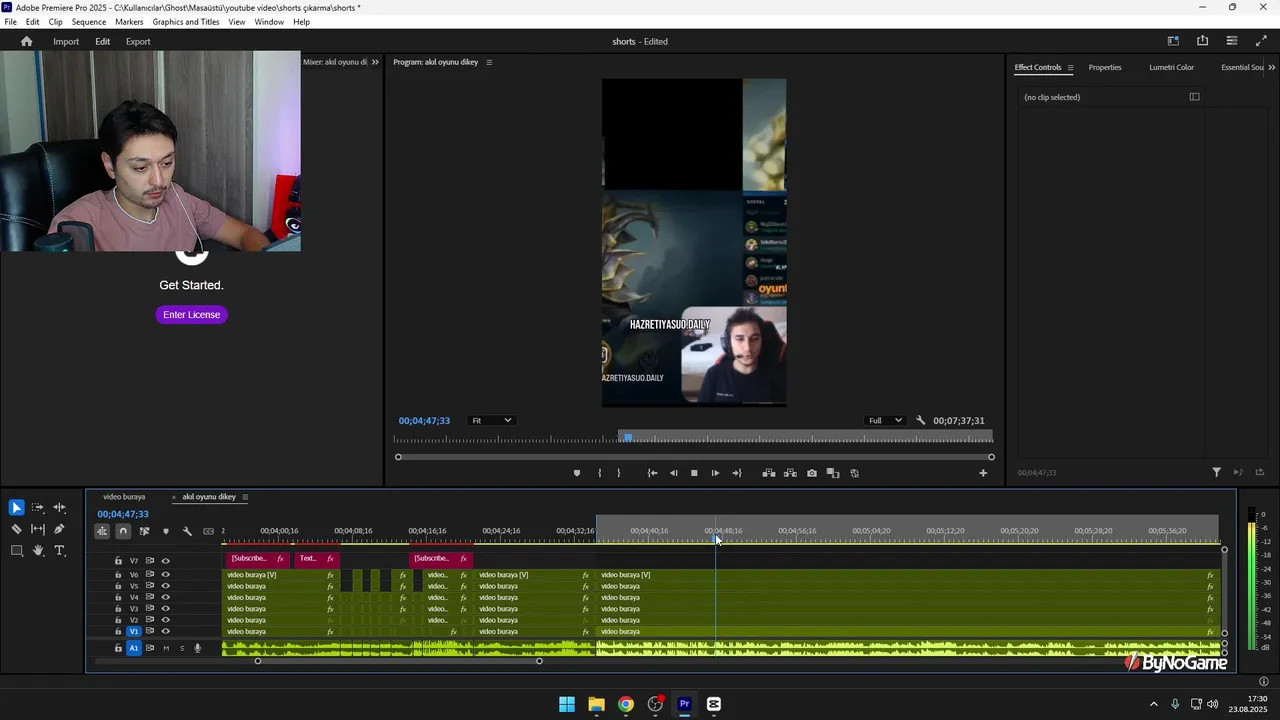
Task: Stop playback in Program monitor
Action: (694, 473)
